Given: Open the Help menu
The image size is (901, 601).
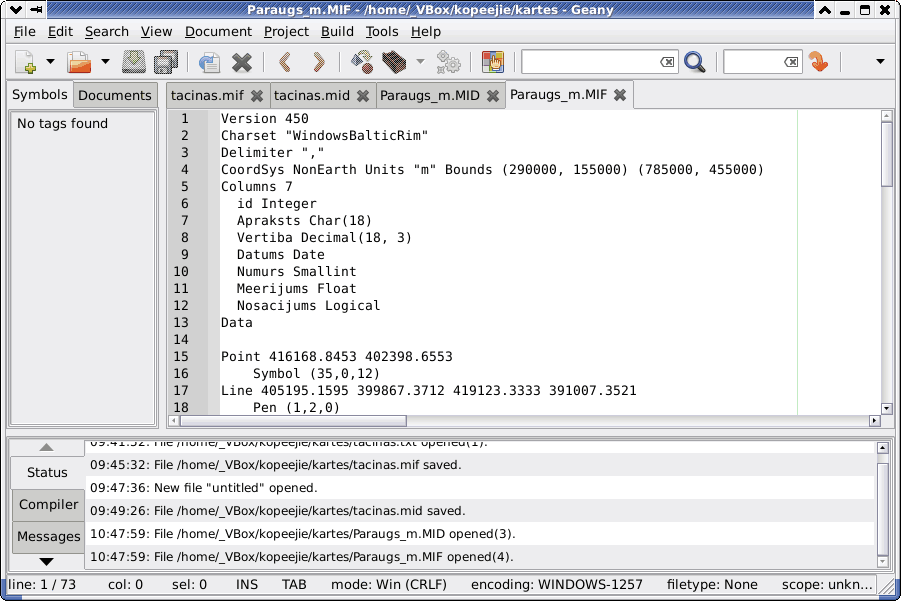Looking at the screenshot, I should 426,32.
